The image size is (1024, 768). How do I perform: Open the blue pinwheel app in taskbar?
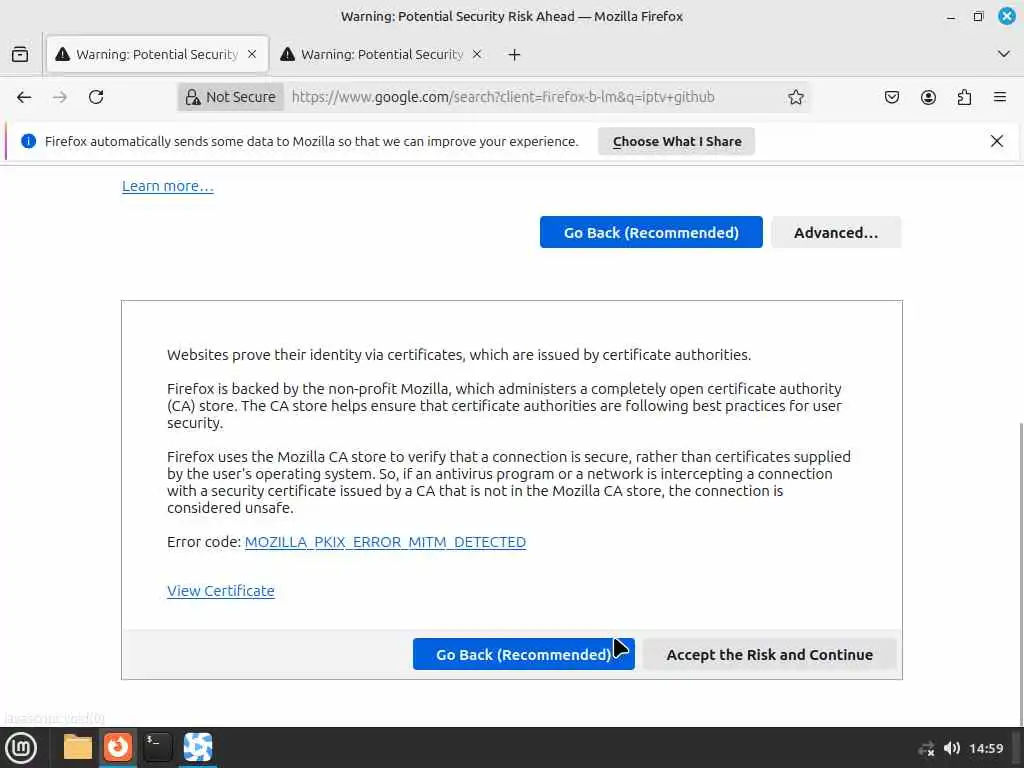tap(198, 748)
